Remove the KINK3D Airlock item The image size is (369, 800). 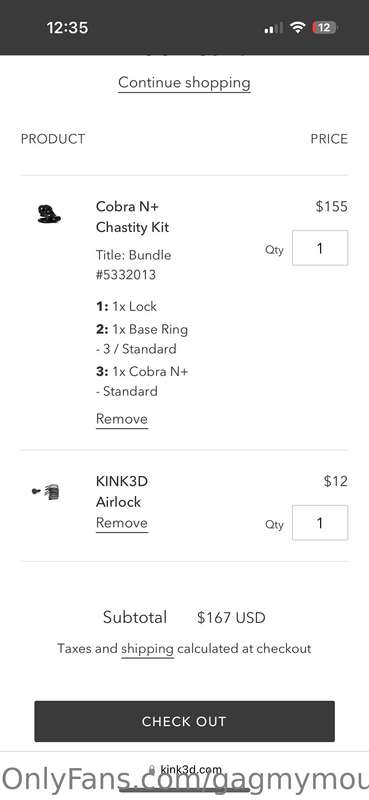[x=122, y=523]
